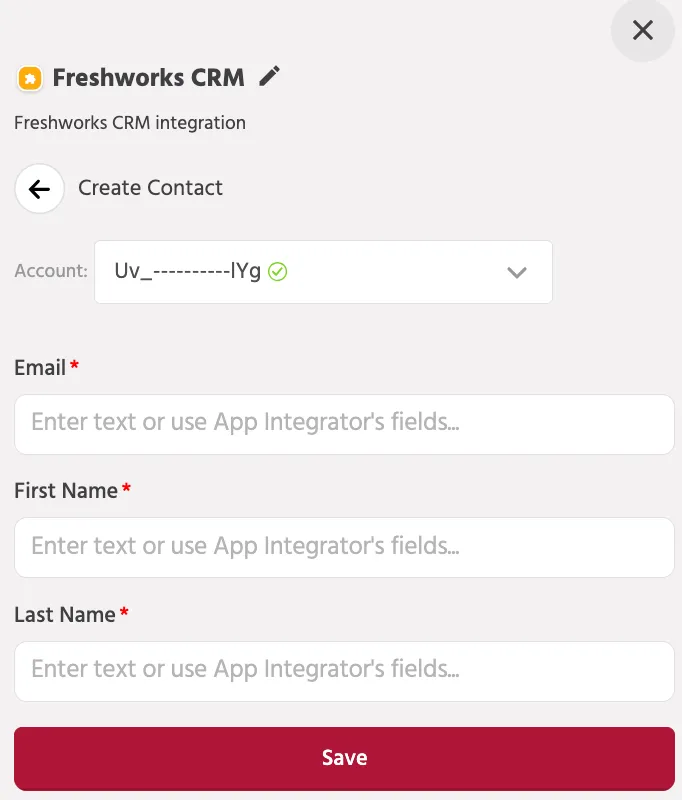Focus the First Name input field

(x=344, y=547)
